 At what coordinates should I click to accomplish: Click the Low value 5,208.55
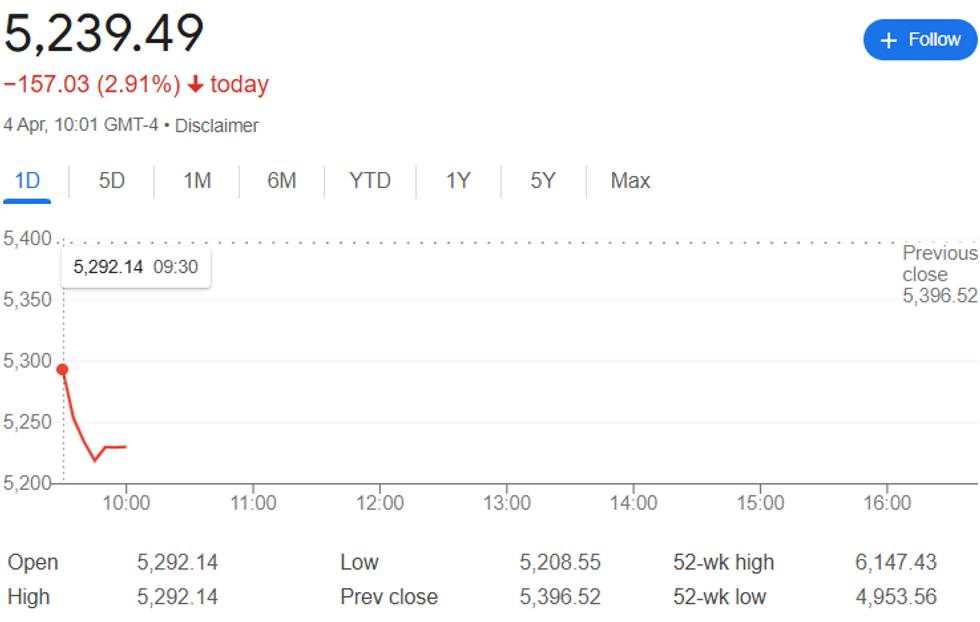(560, 562)
